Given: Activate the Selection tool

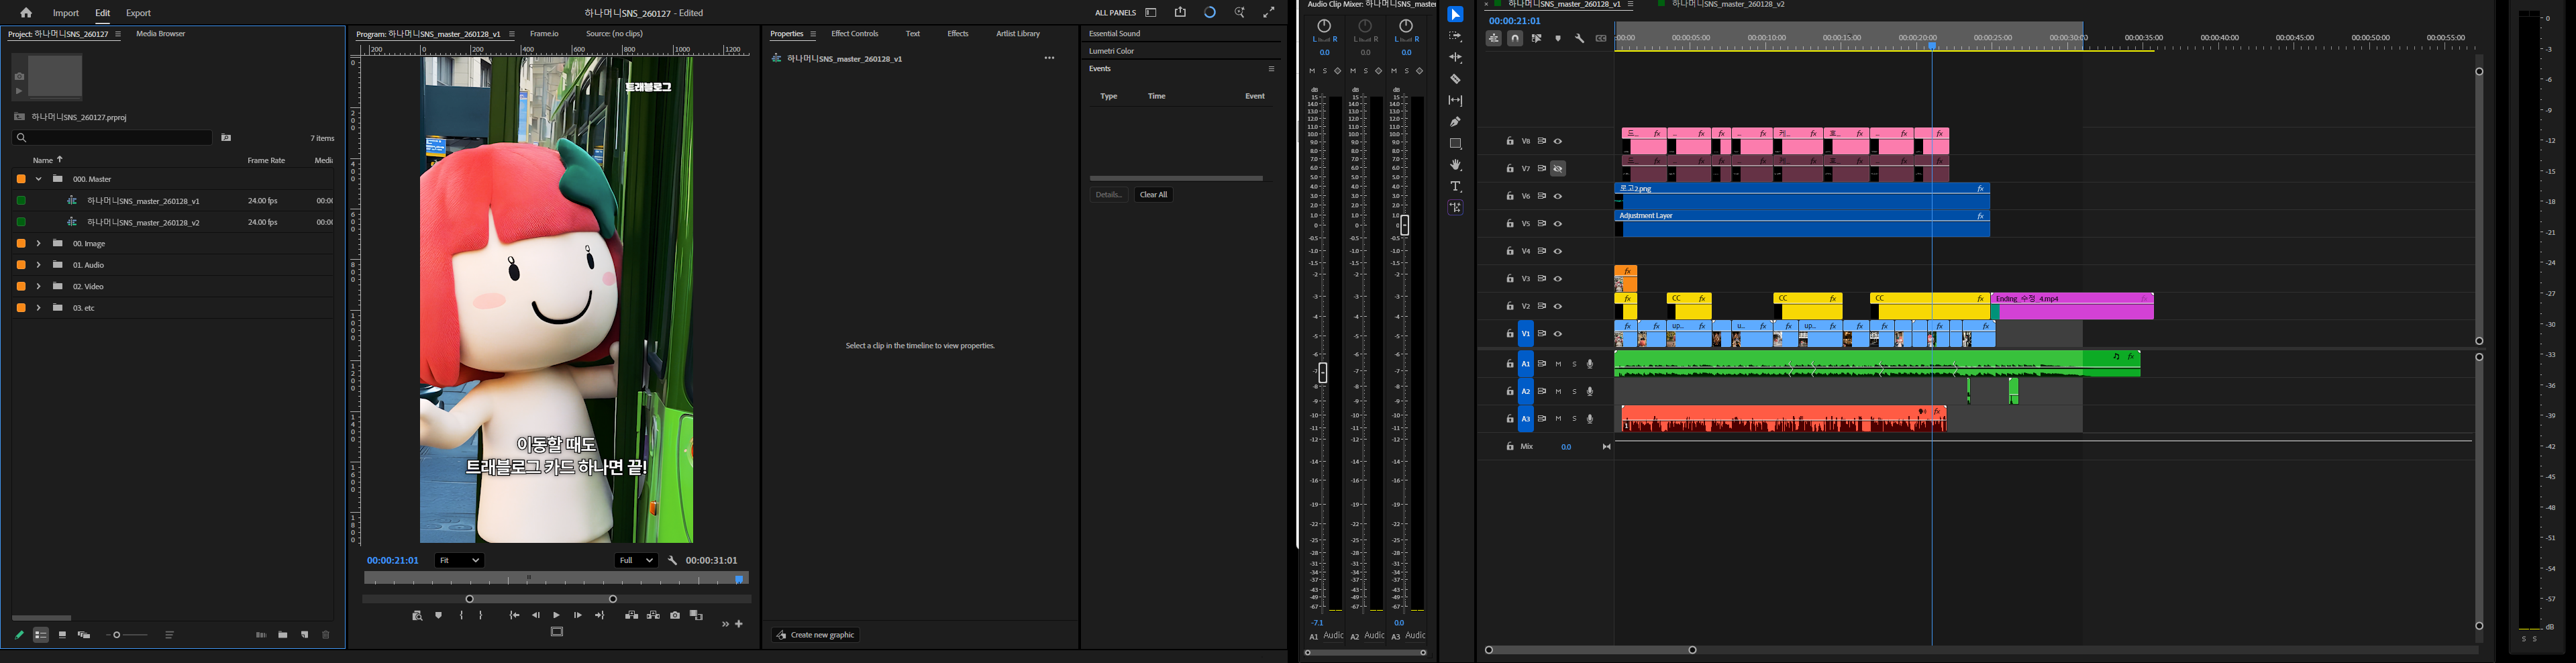Looking at the screenshot, I should click(1455, 14).
